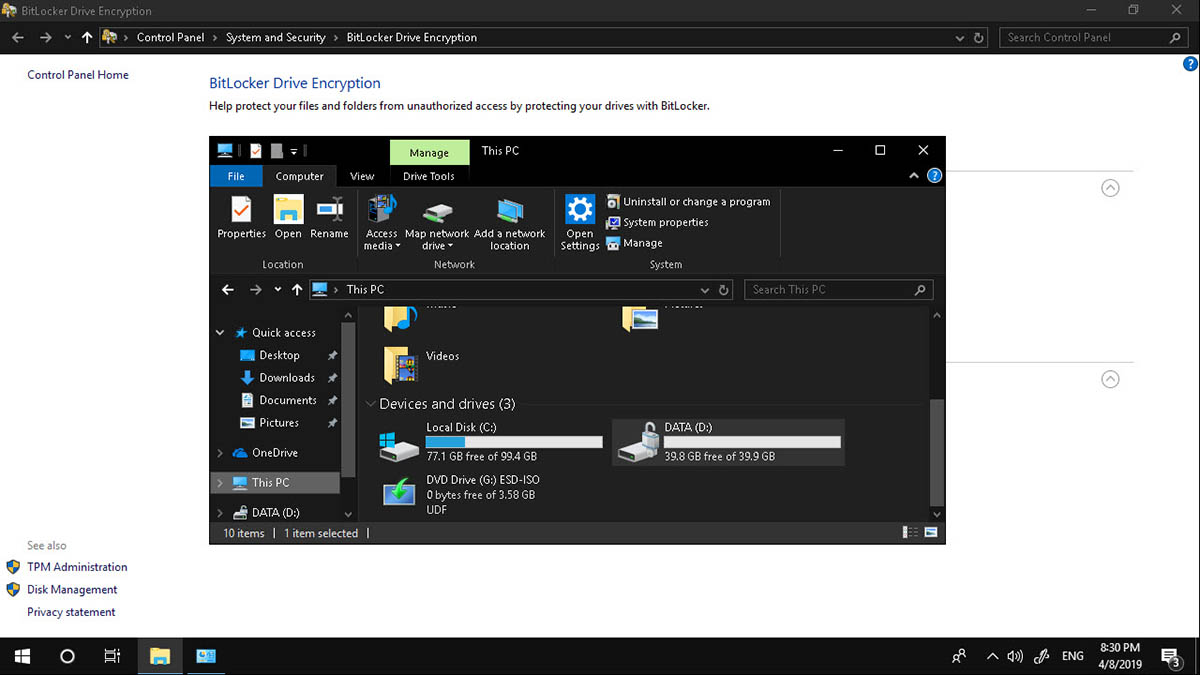Image resolution: width=1200 pixels, height=675 pixels.
Task: Open the Map network drive dropdown
Action: point(437,223)
